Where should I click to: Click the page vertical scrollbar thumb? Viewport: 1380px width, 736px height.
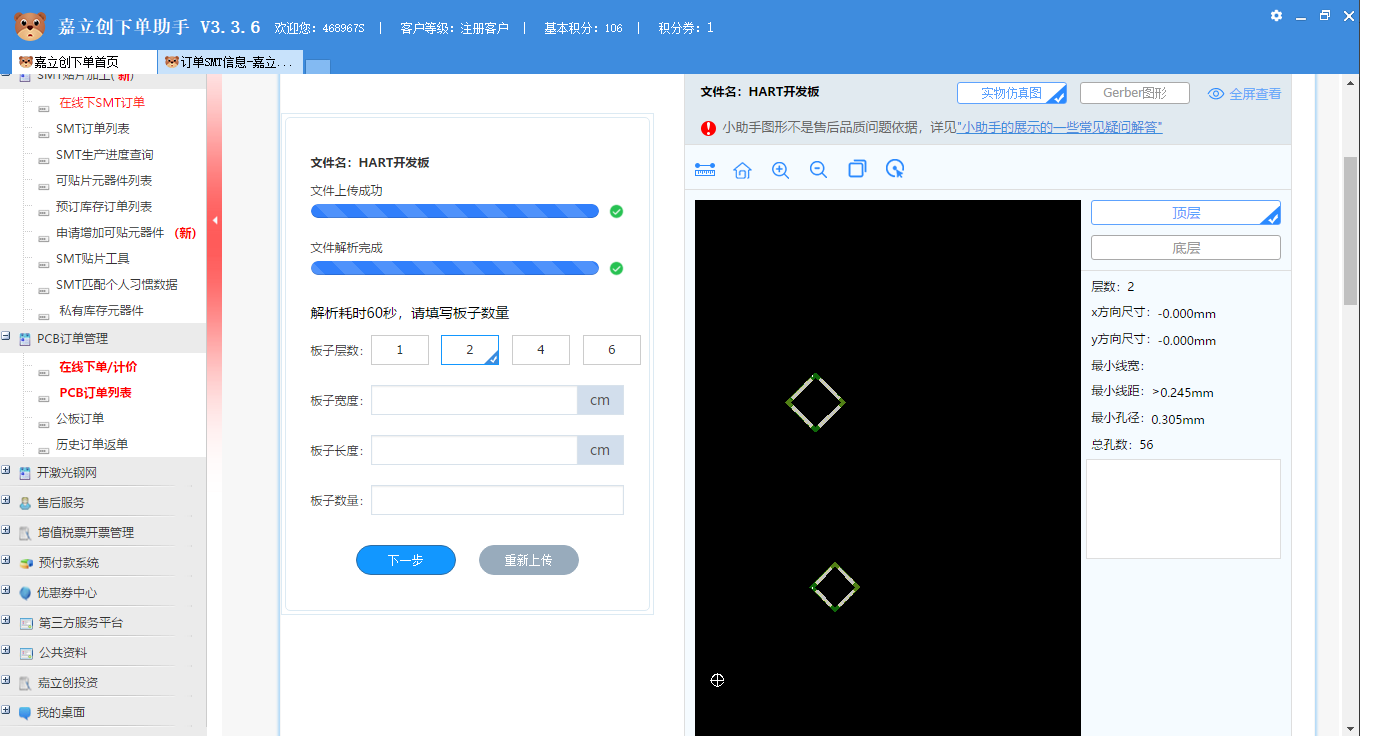[x=1350, y=230]
